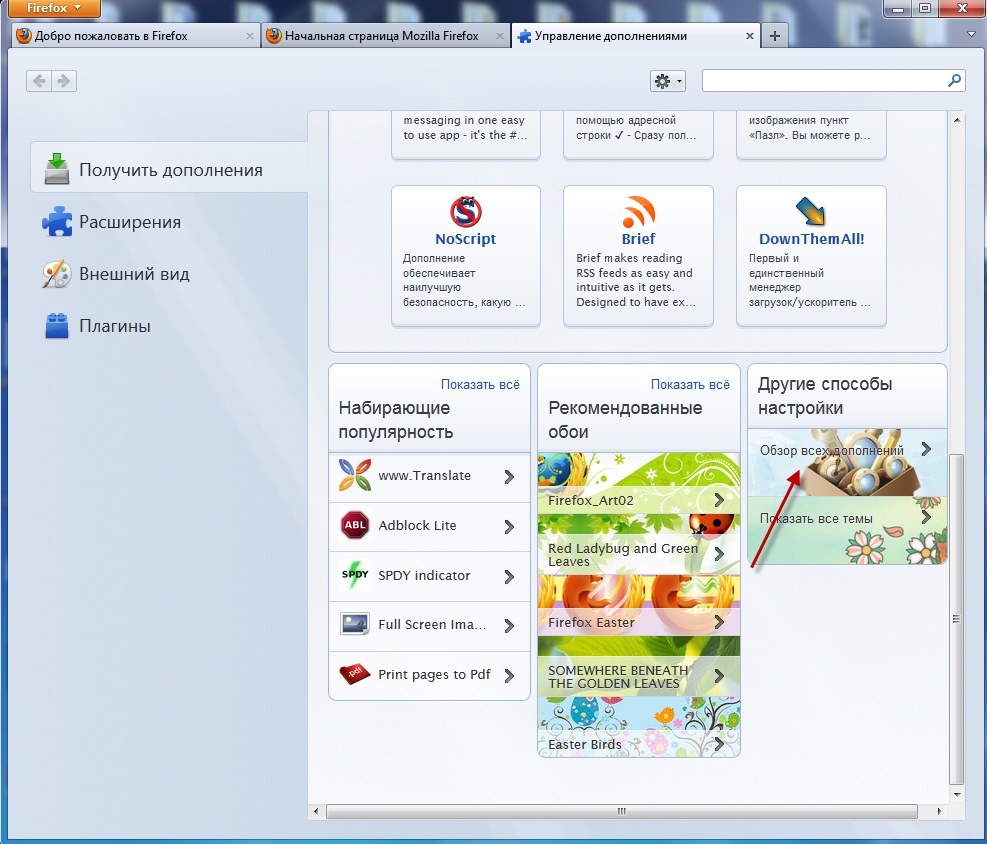987x844 pixels.
Task: Click the vertical scrollbar up arrow
Action: (957, 120)
